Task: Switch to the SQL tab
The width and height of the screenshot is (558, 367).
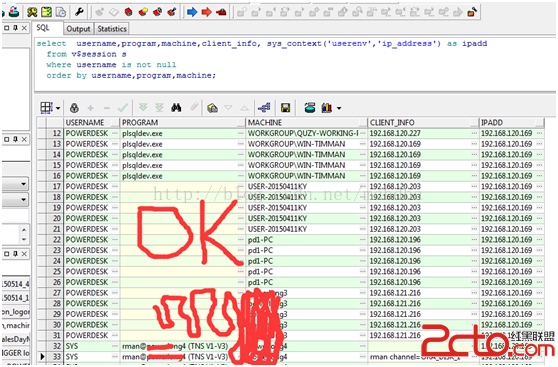Action: (43, 28)
